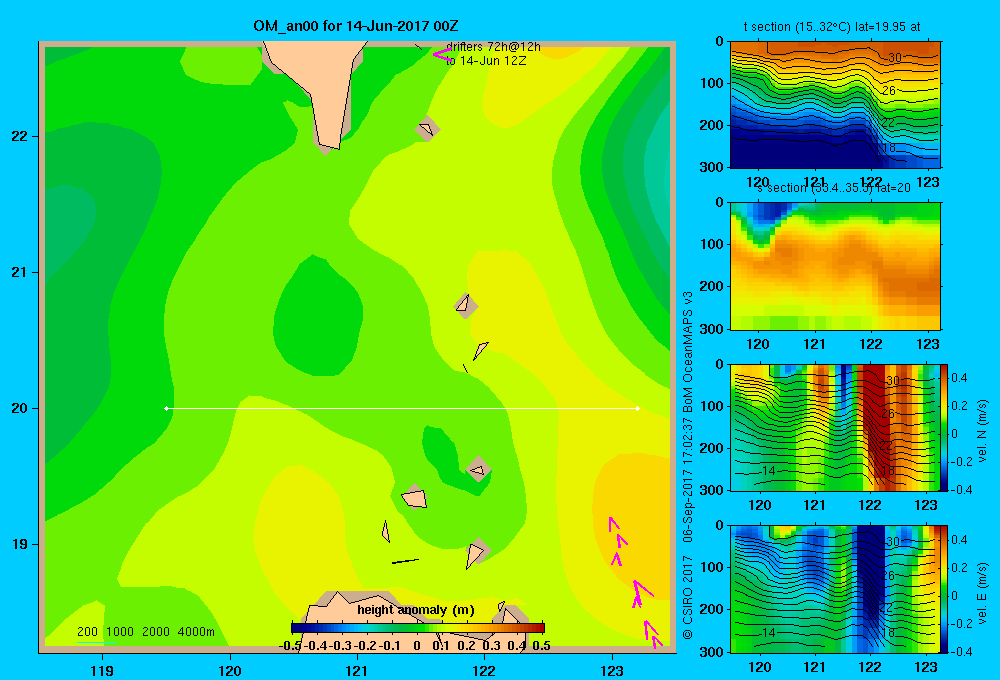
Task: Click the '200 1000 2000 4000m' depth legend
Action: click(x=145, y=632)
